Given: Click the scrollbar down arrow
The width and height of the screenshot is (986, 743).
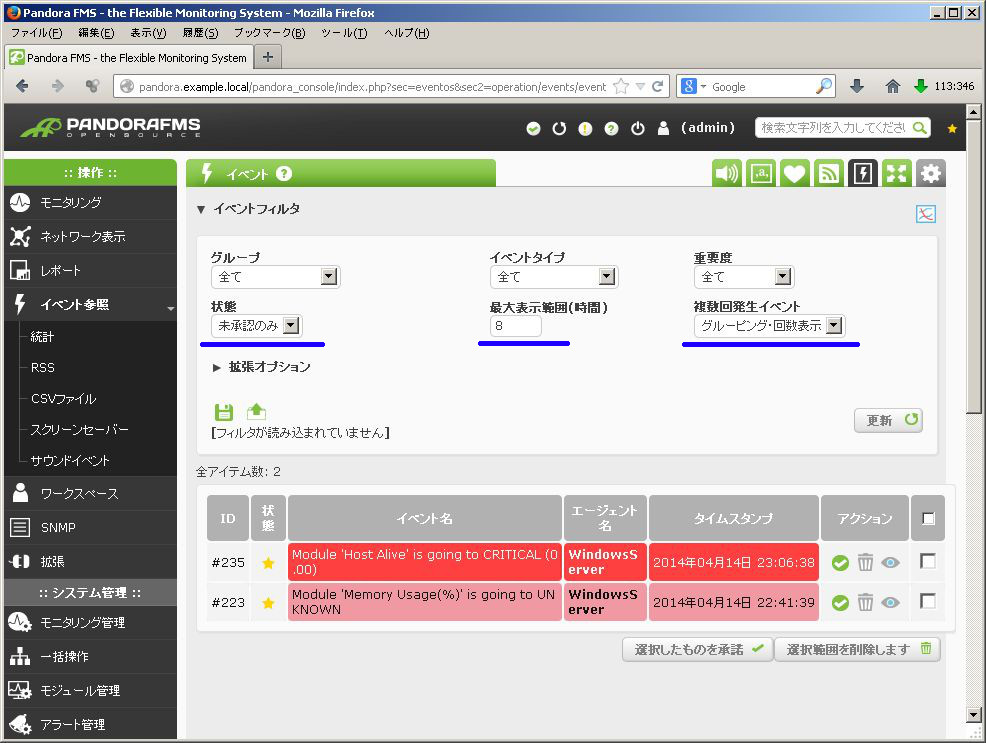Looking at the screenshot, I should pos(973,715).
